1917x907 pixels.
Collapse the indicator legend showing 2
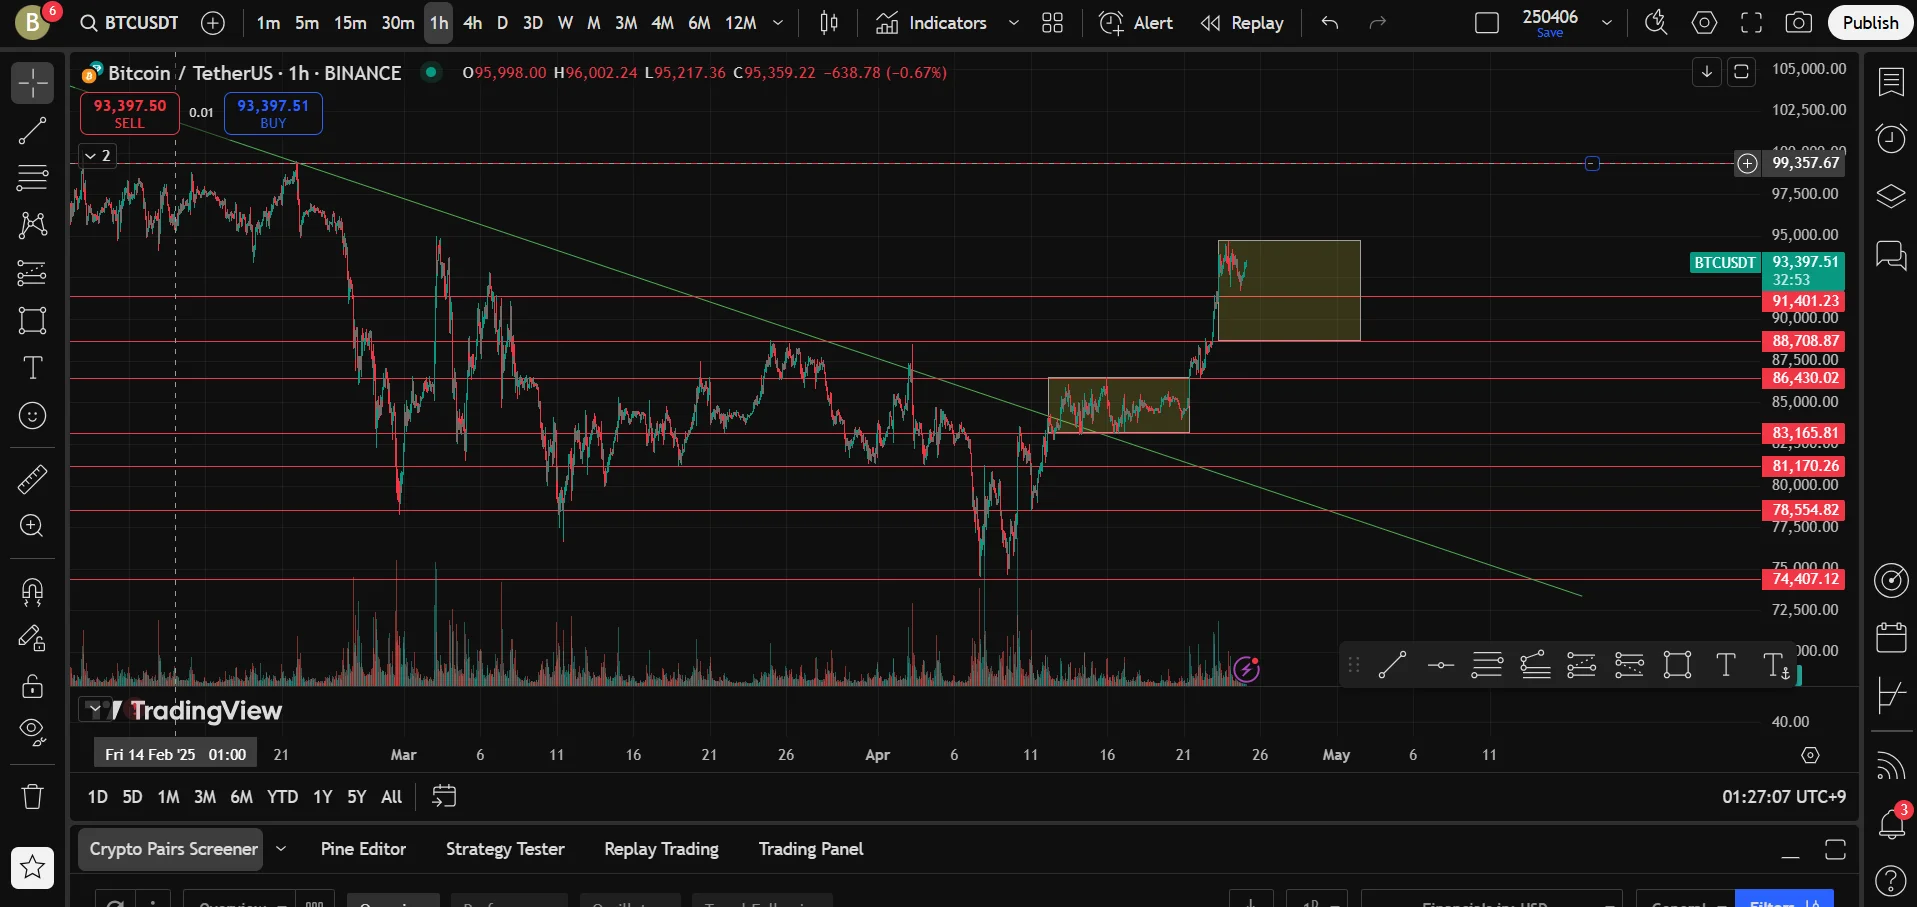(x=98, y=156)
